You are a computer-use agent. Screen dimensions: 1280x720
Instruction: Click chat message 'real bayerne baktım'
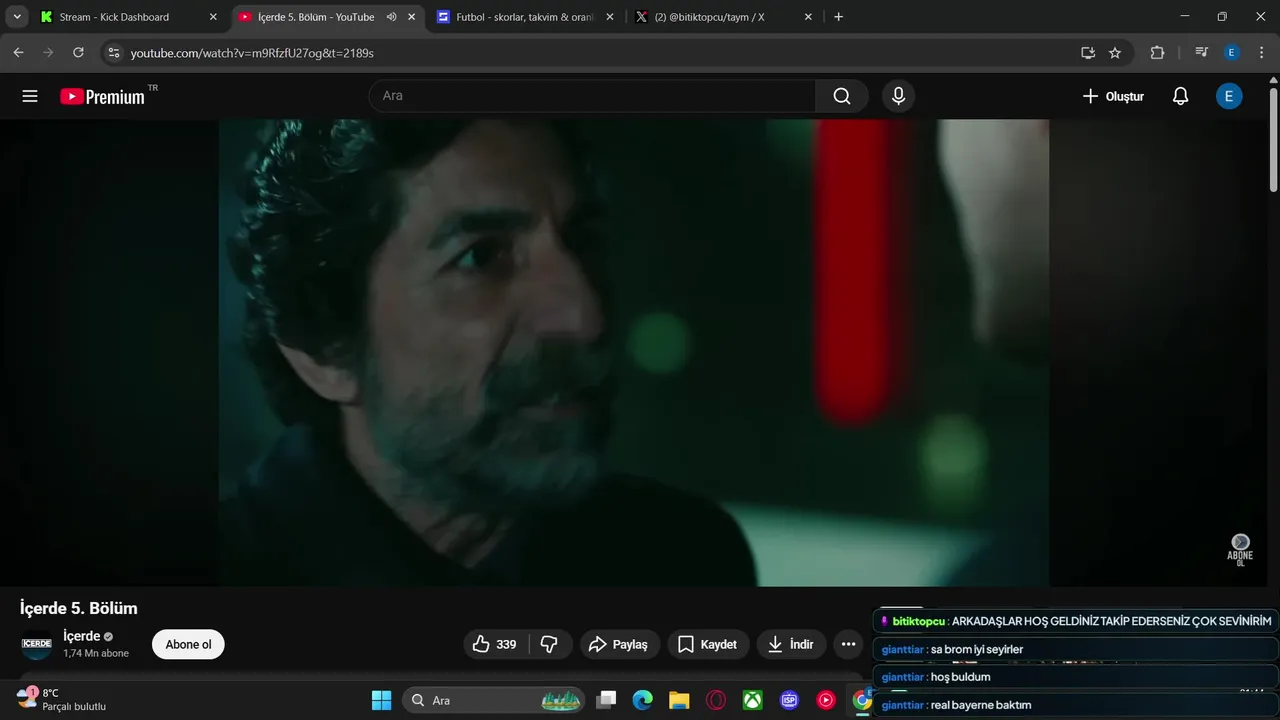1076,705
